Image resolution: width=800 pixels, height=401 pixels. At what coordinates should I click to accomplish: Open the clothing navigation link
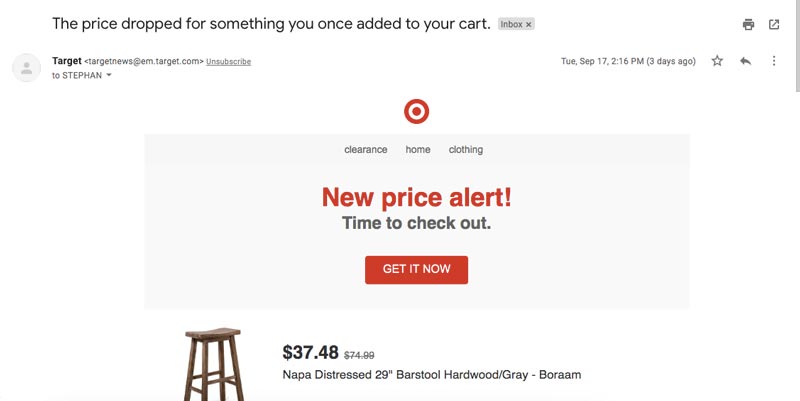coord(466,150)
